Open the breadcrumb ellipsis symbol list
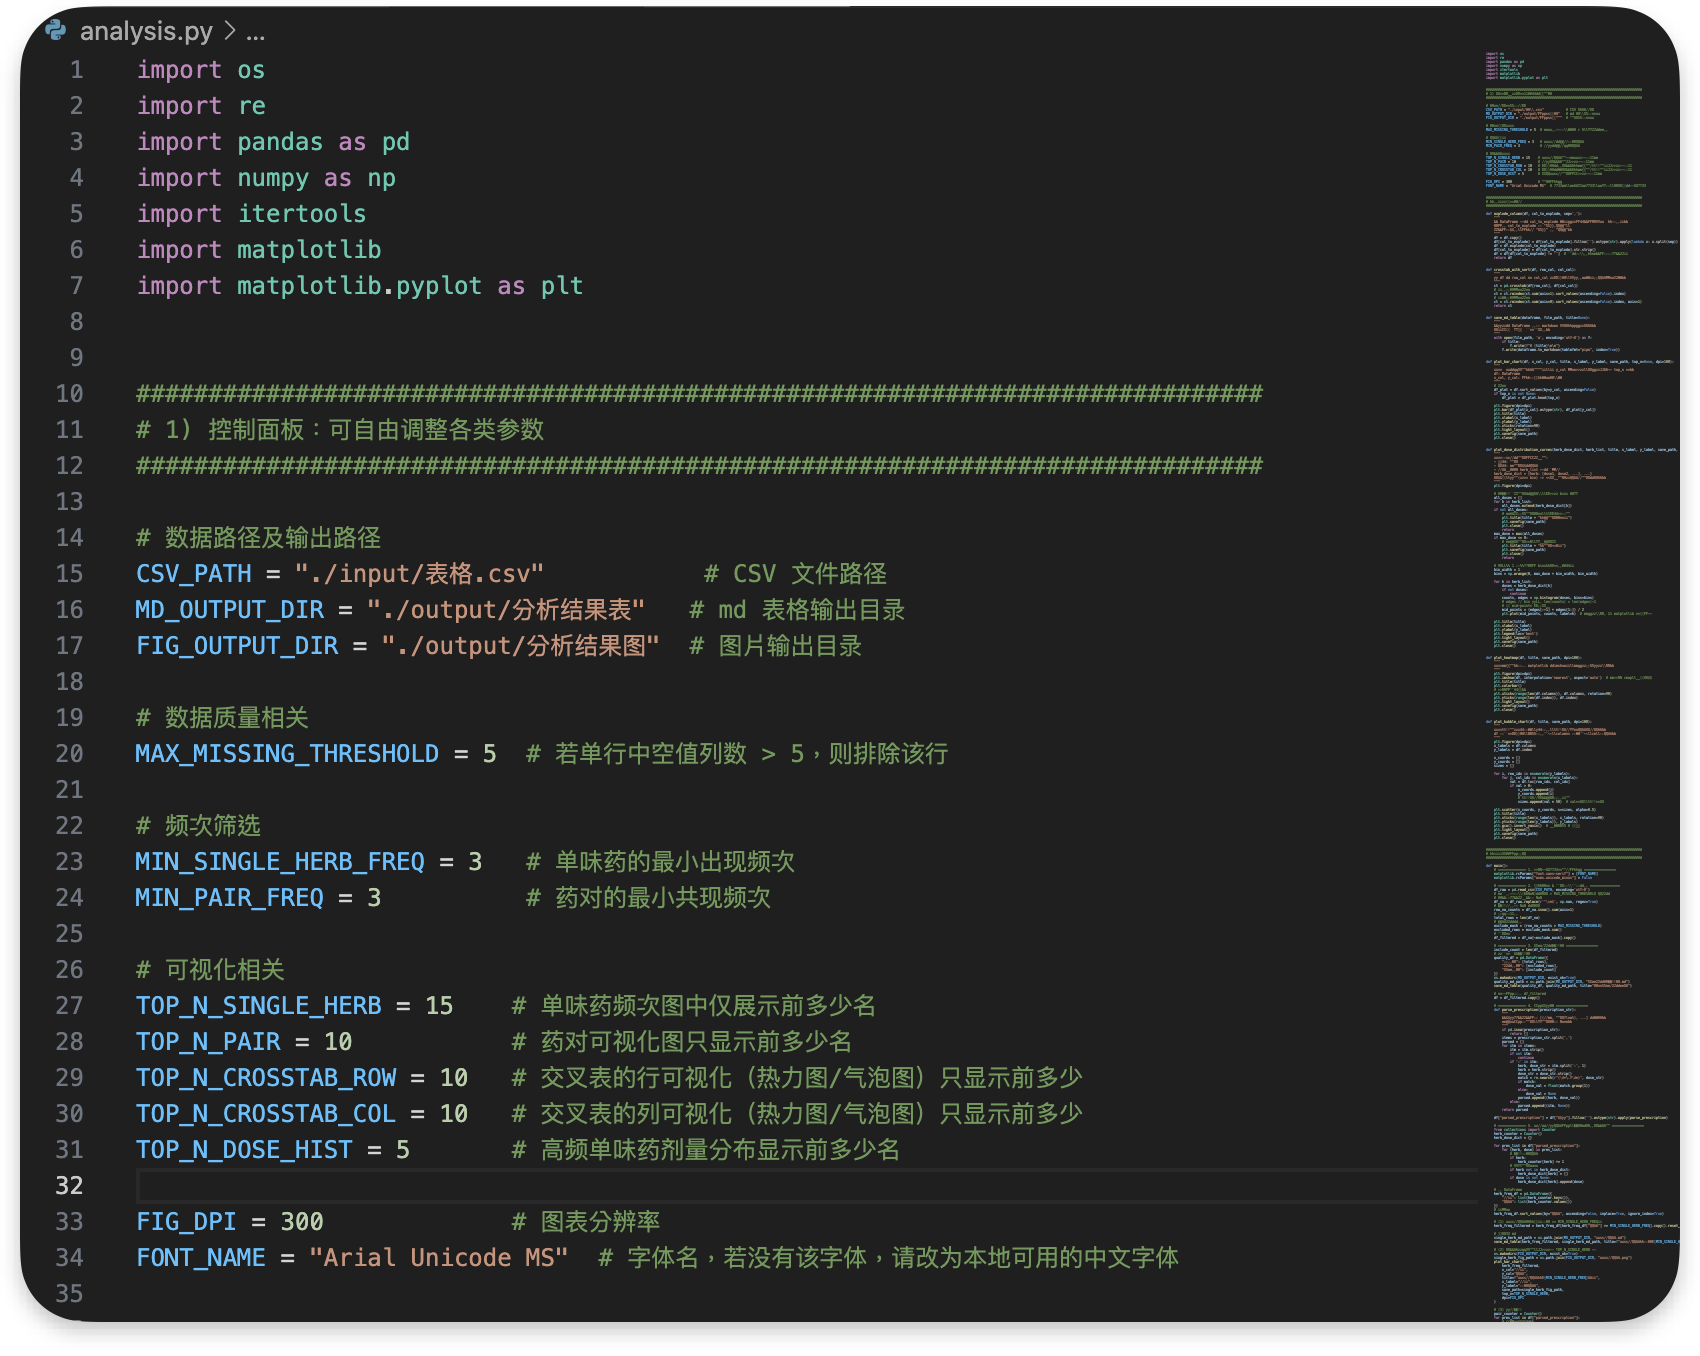Image resolution: width=1700 pixels, height=1356 pixels. (256, 31)
